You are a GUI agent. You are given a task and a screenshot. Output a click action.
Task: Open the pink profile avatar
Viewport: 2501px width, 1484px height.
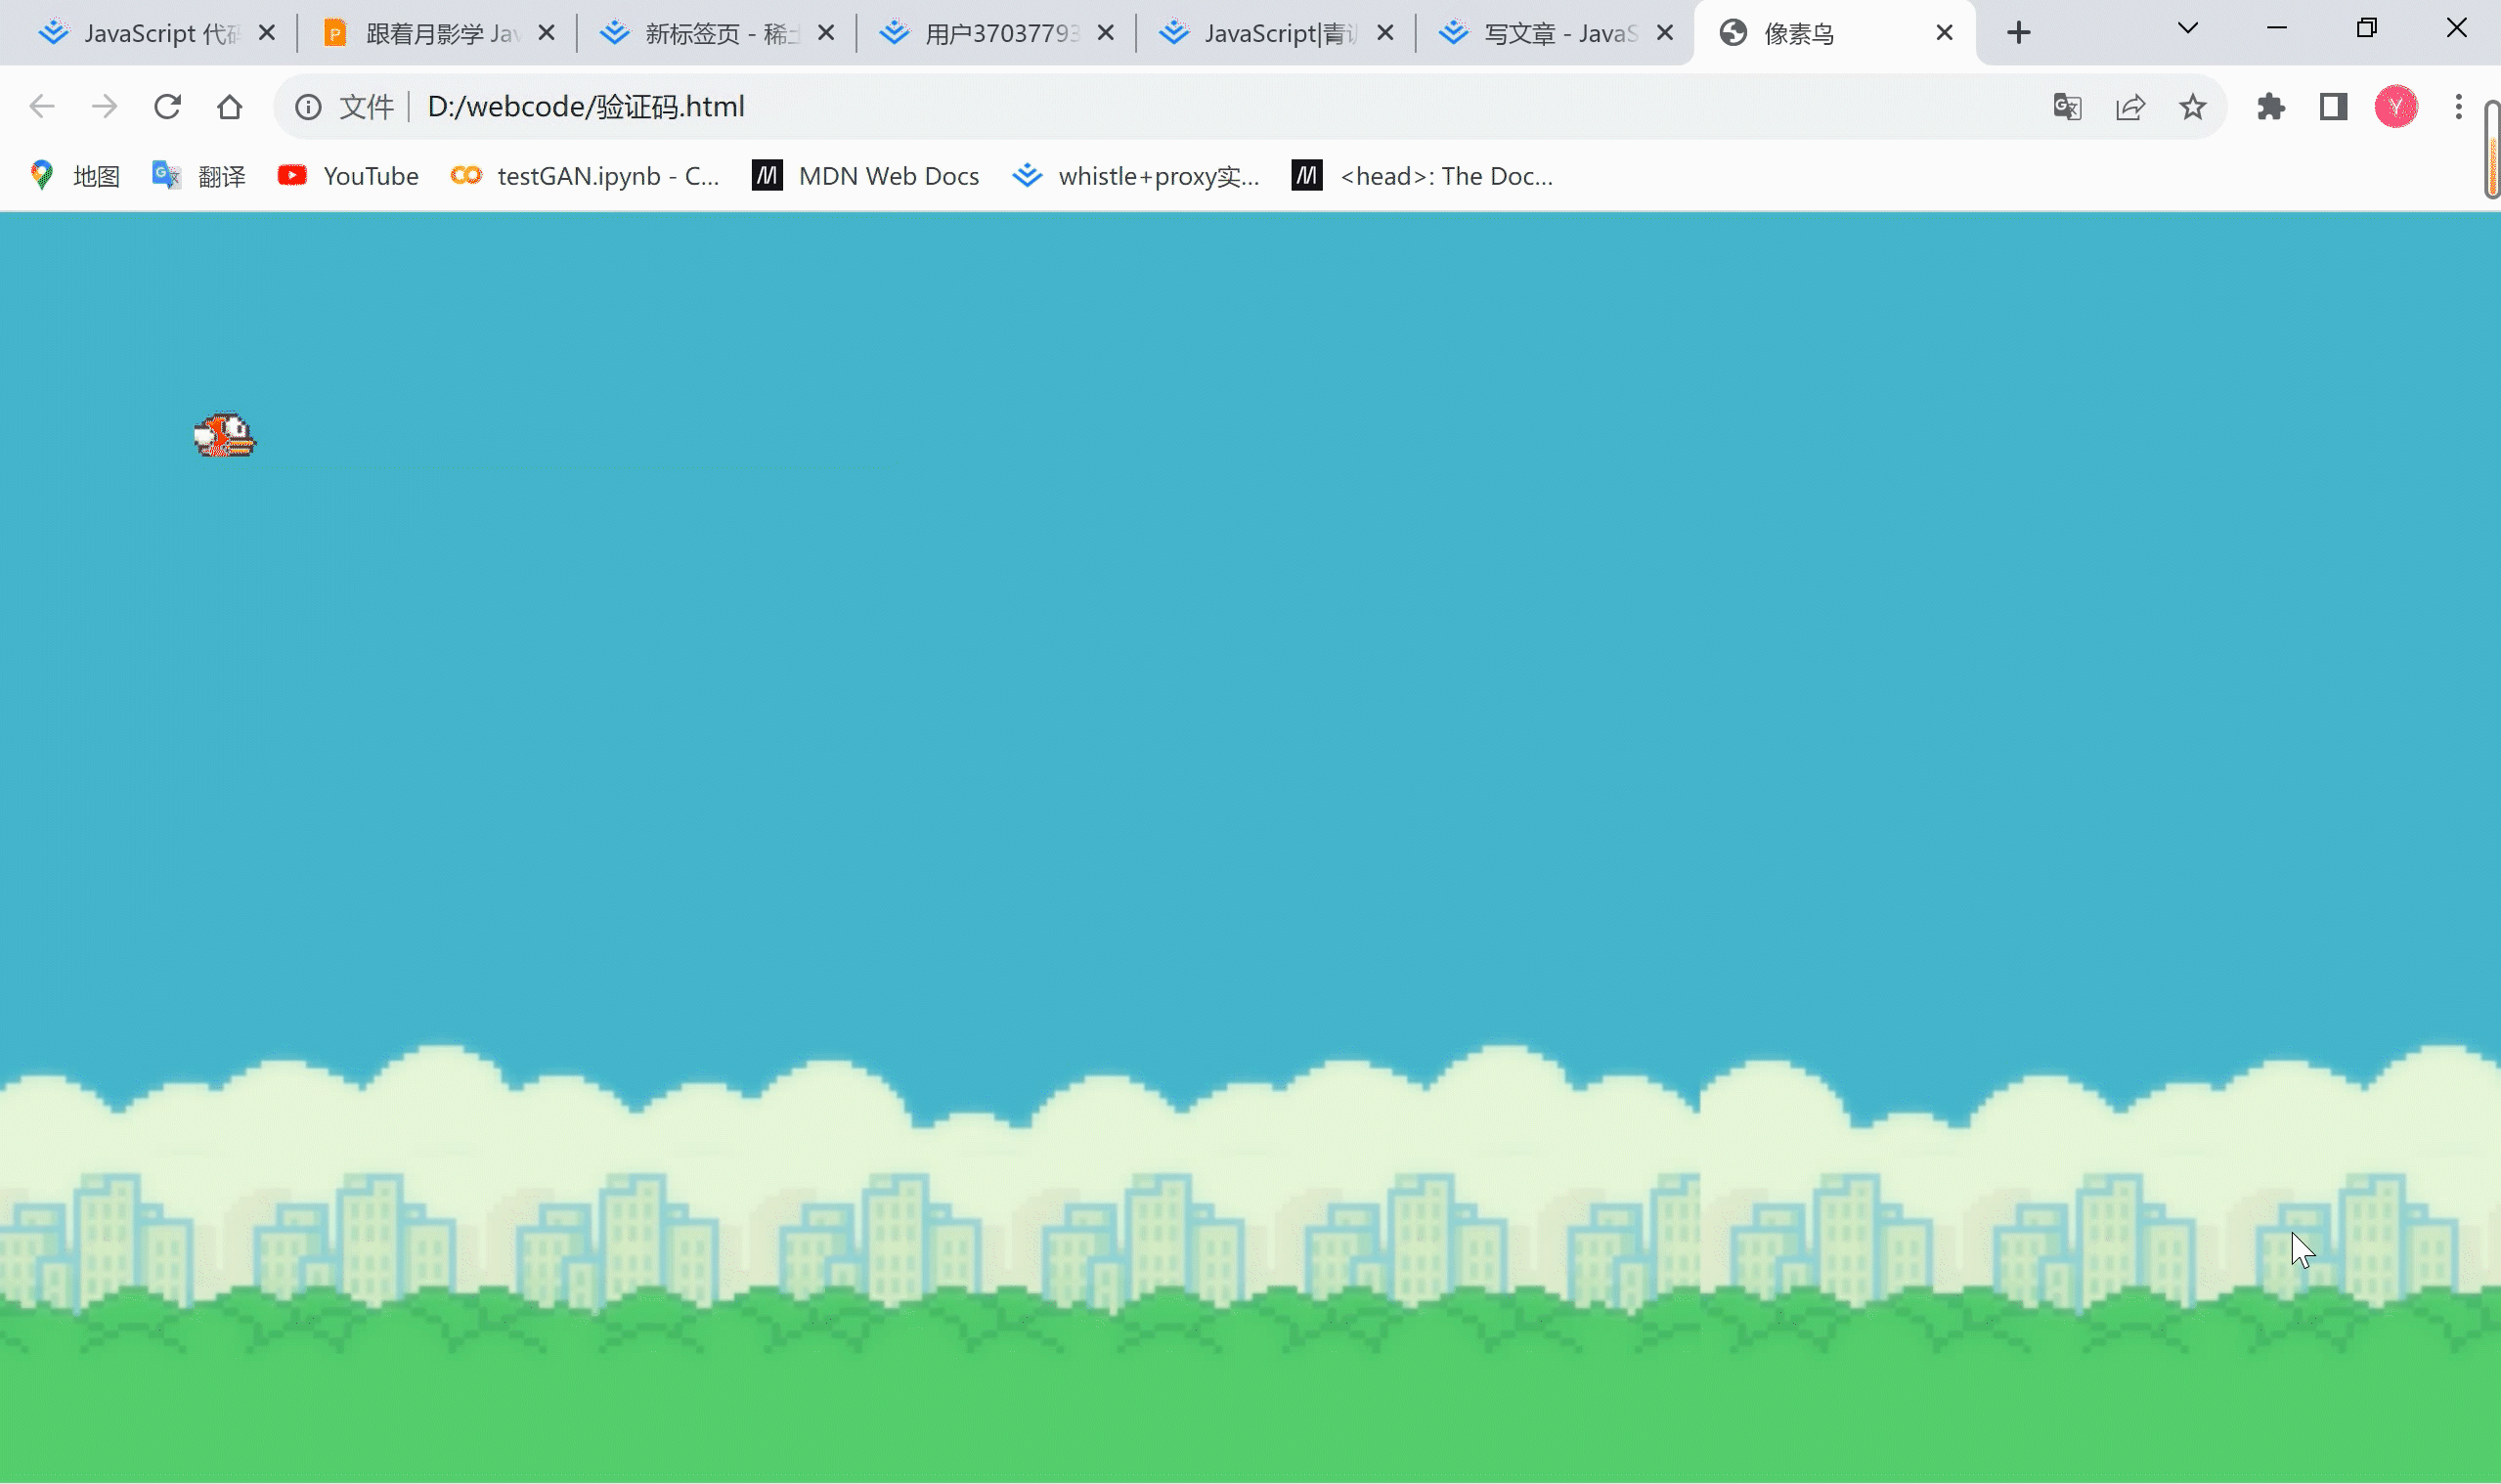pyautogui.click(x=2396, y=106)
